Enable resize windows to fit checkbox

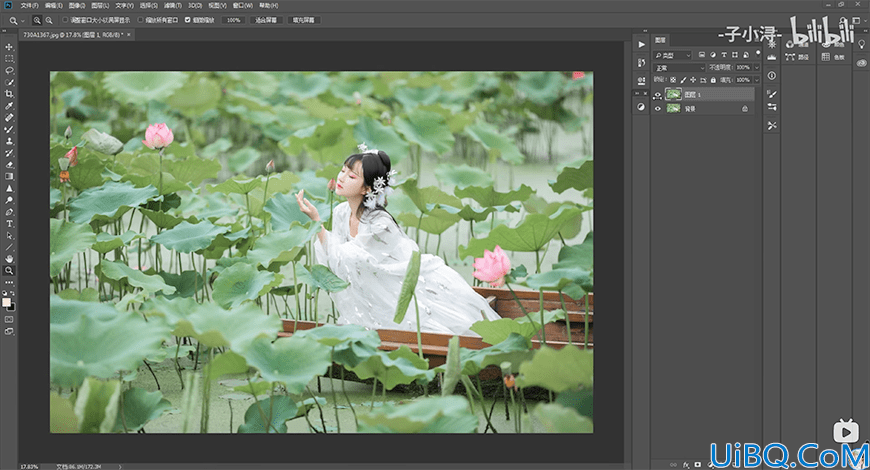point(65,20)
